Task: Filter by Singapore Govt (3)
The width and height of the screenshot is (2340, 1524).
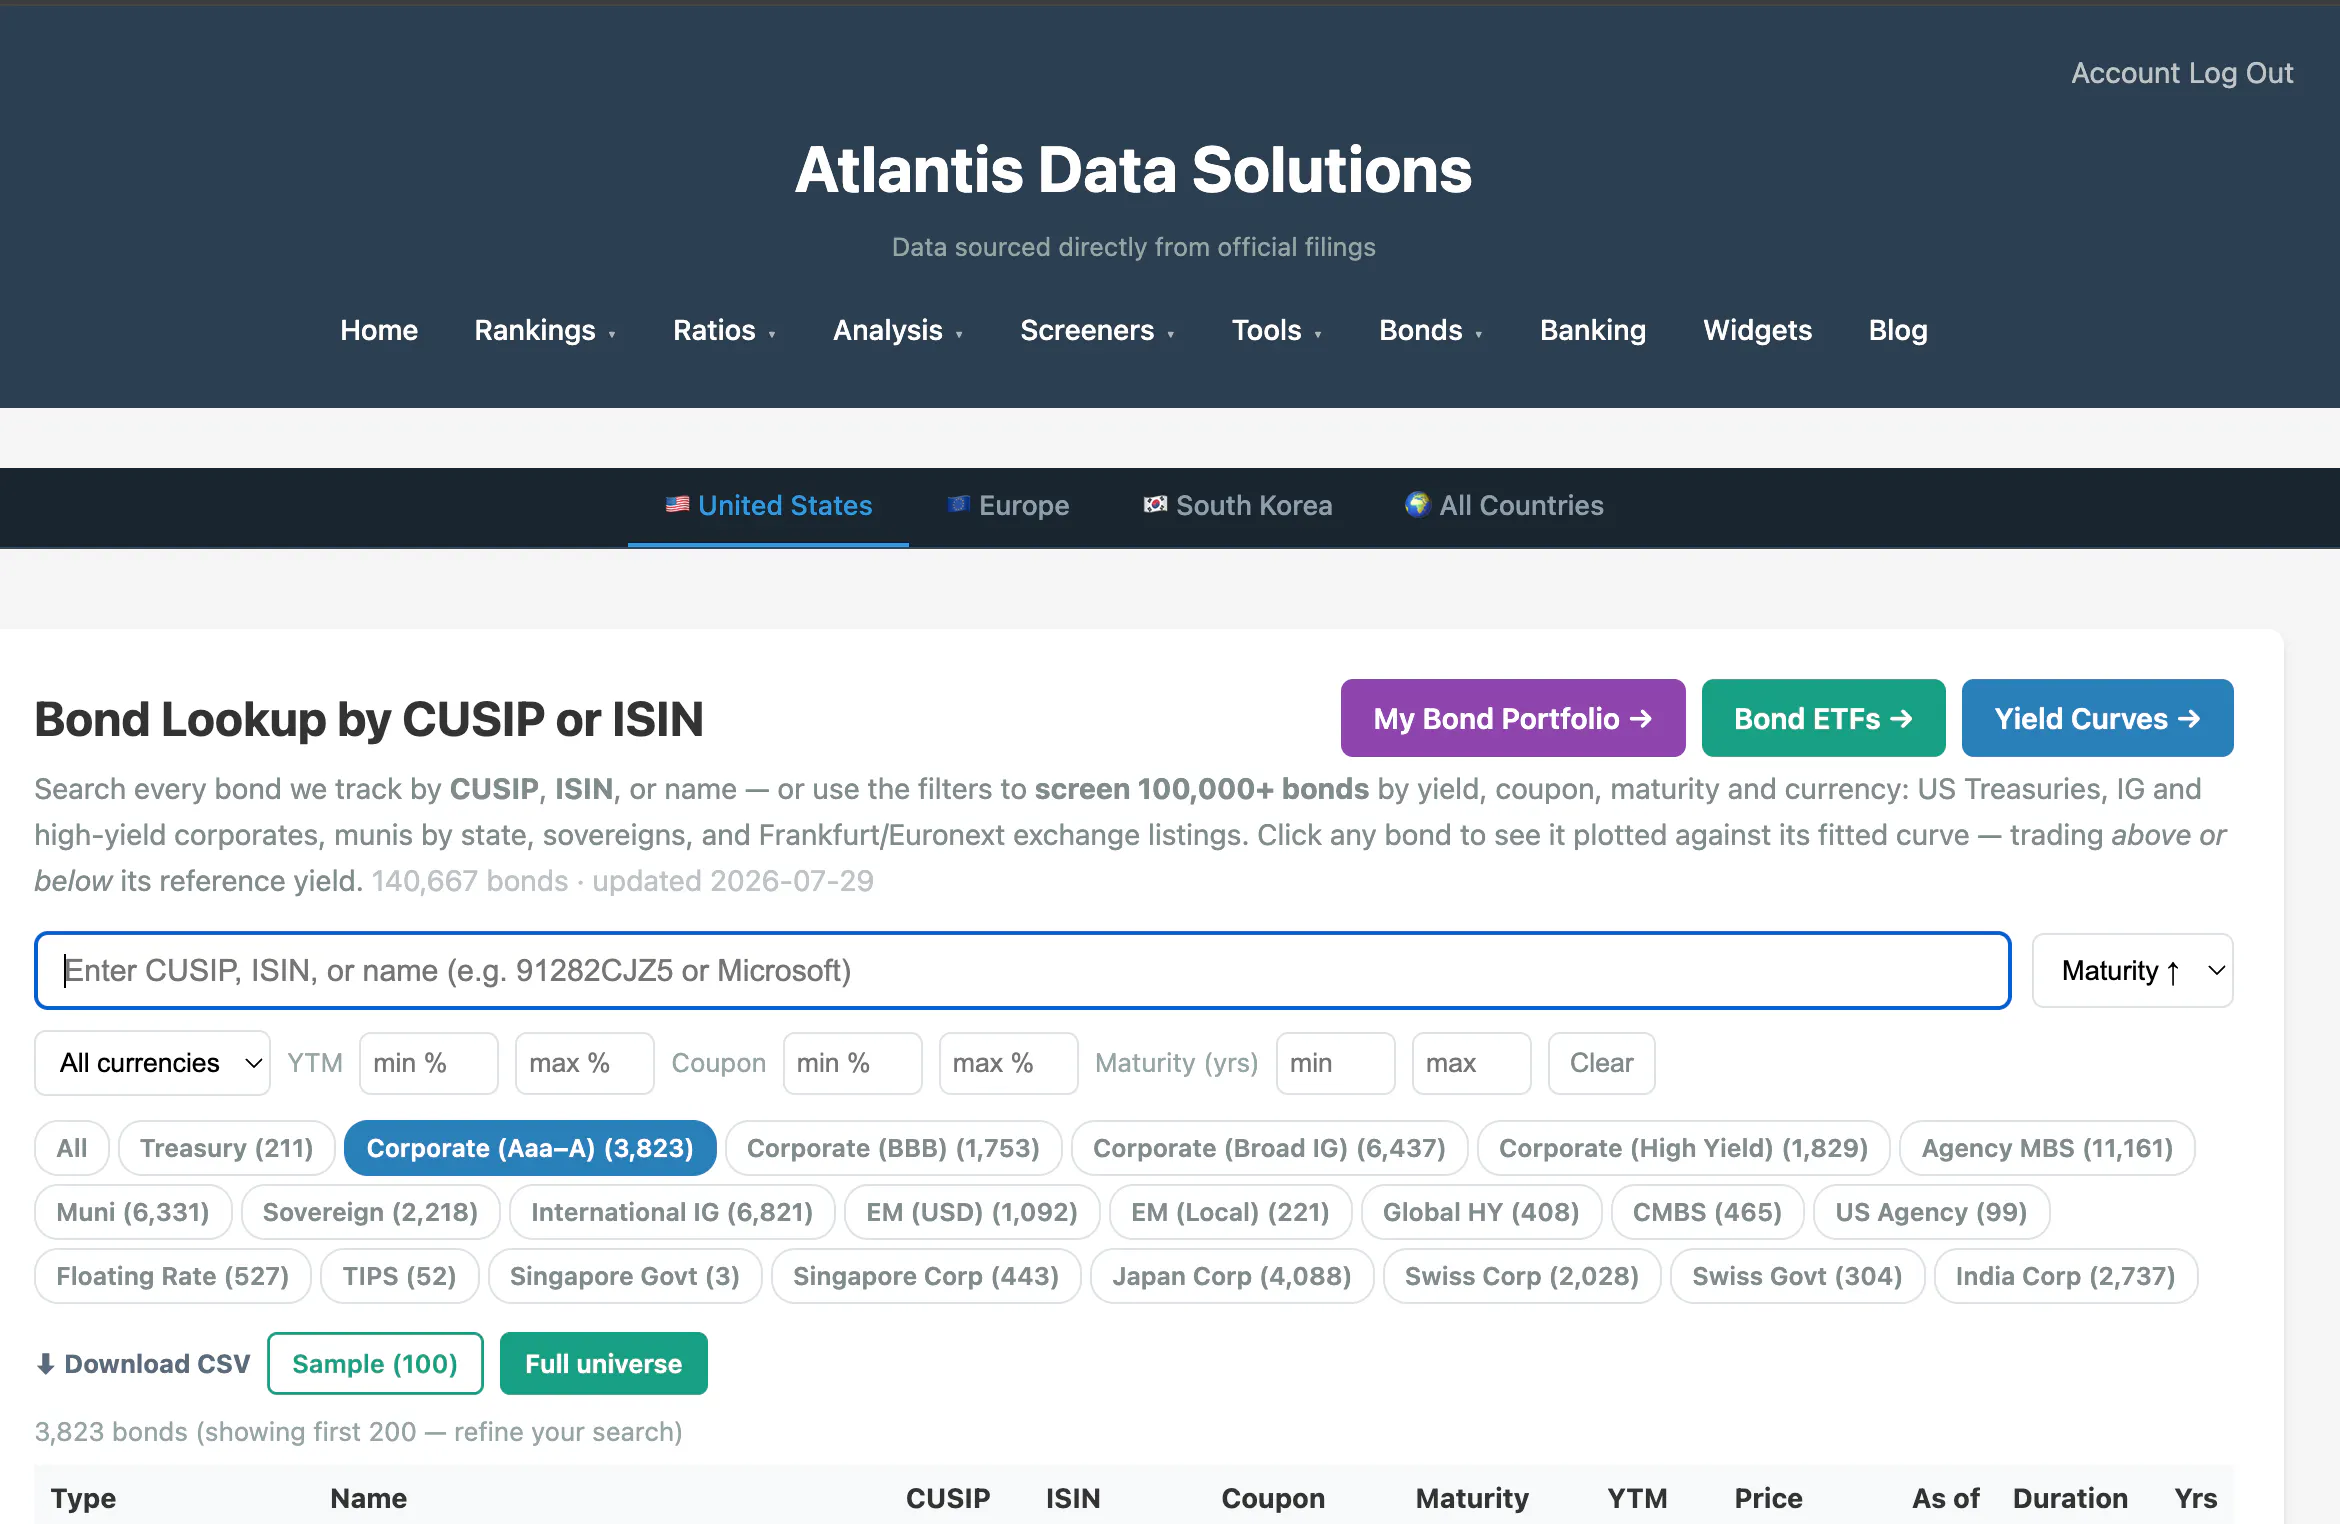Action: [624, 1276]
